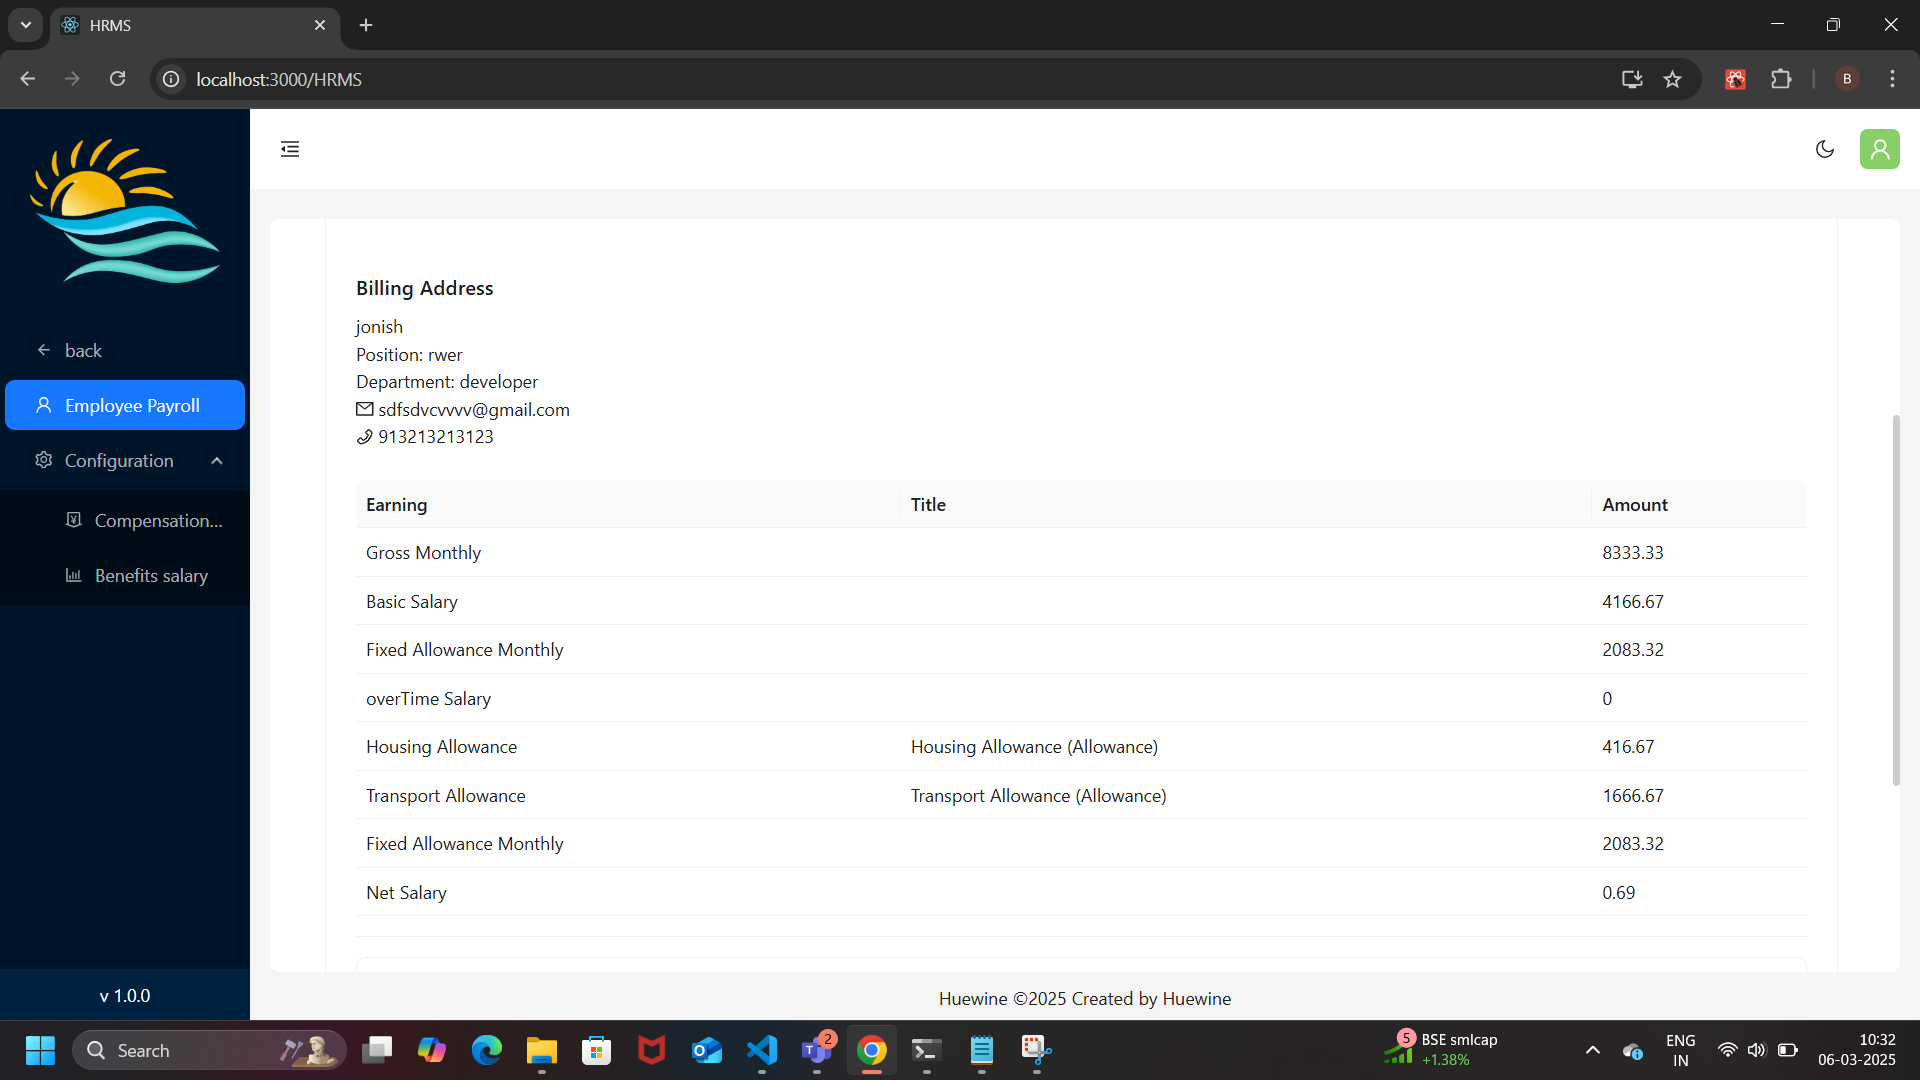Click Transport Allowance (Allowance) title cell
The width and height of the screenshot is (1920, 1080).
(1038, 796)
